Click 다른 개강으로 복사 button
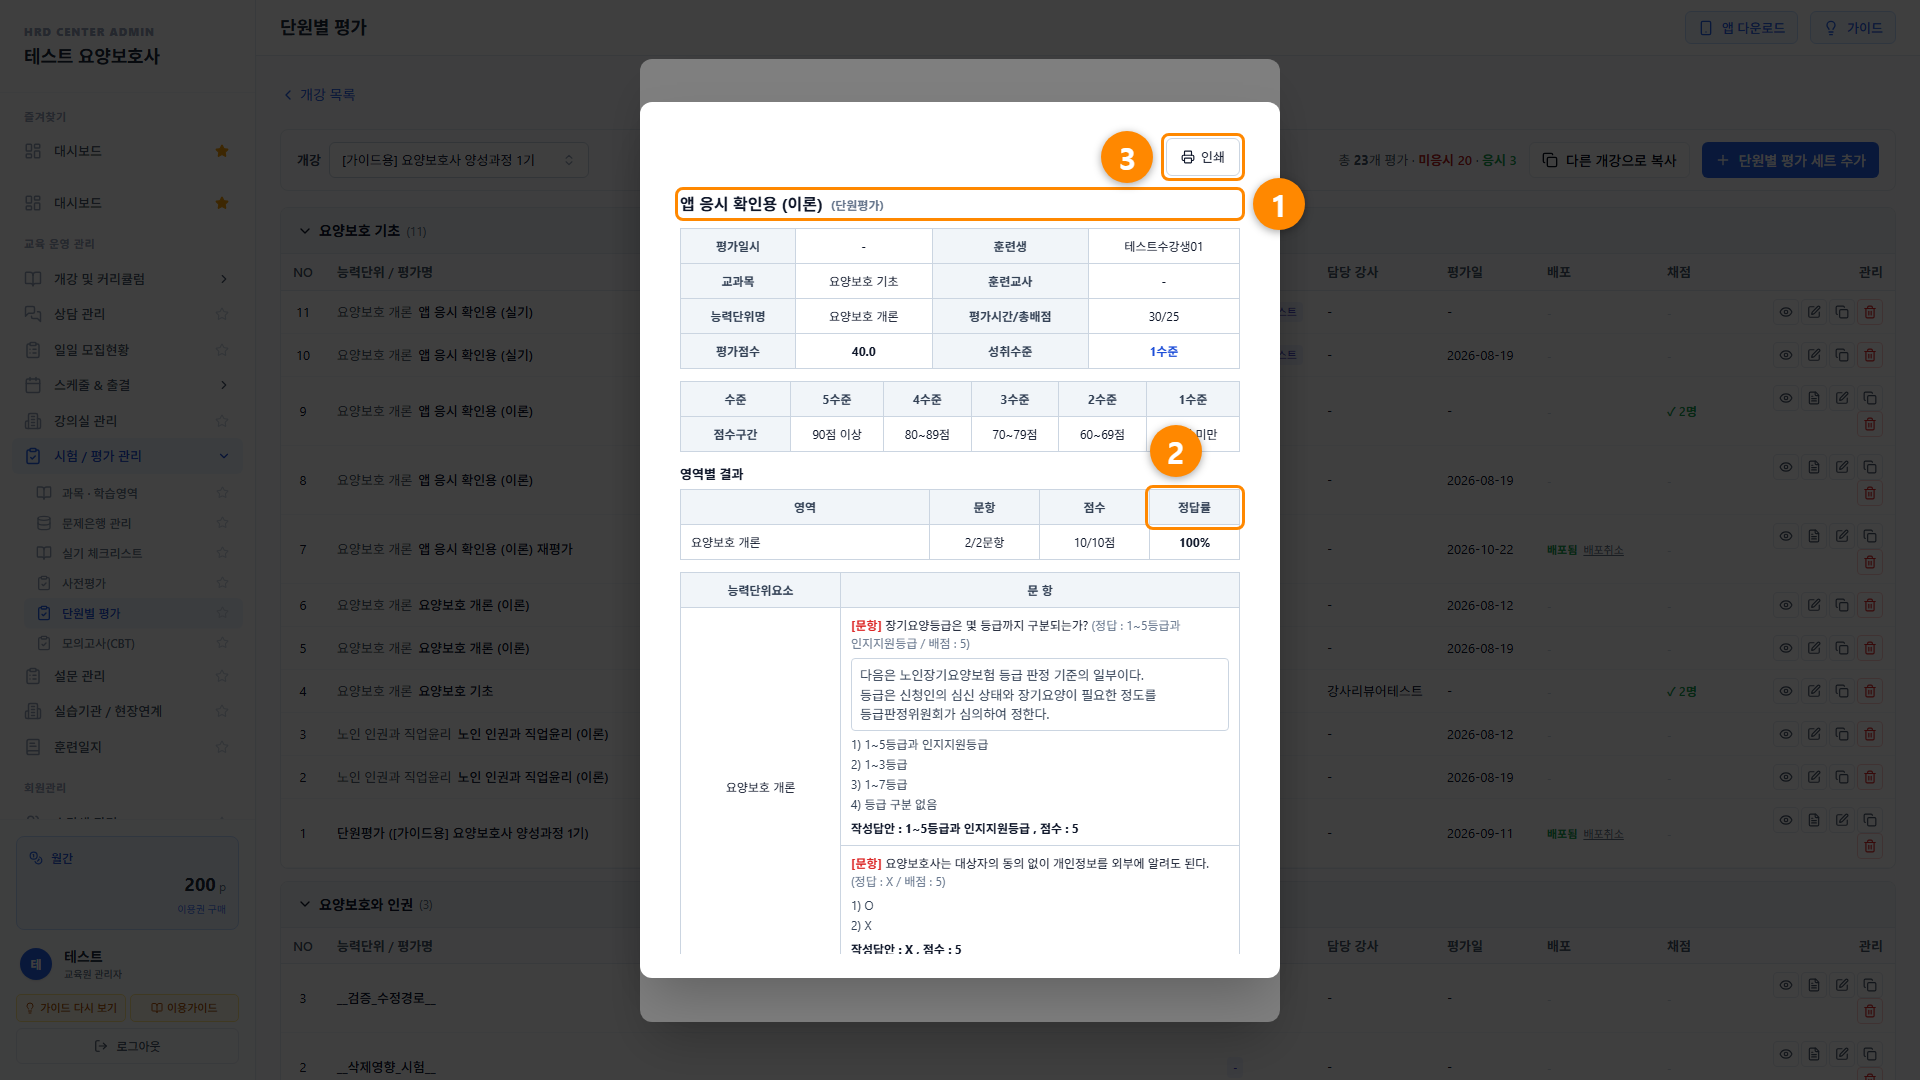Image resolution: width=1920 pixels, height=1080 pixels. (x=1608, y=160)
